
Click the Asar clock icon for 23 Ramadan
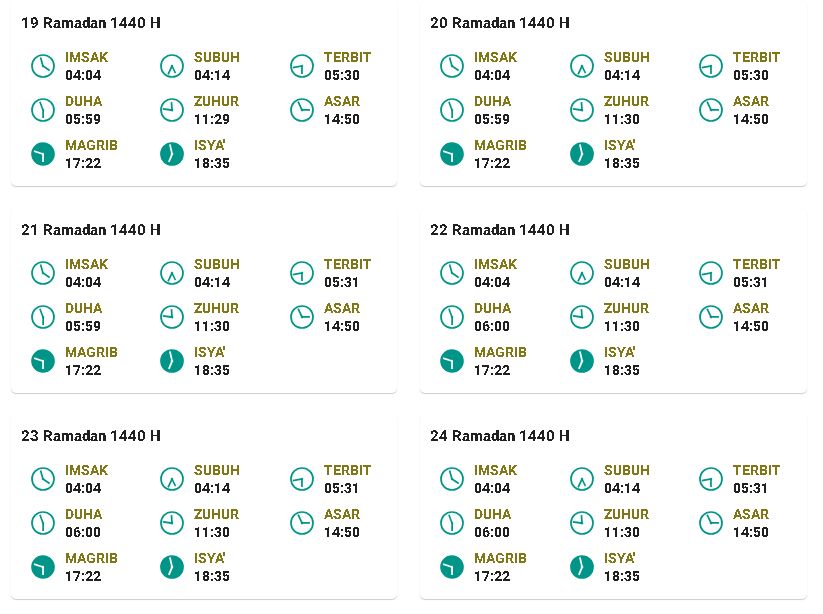click(x=302, y=523)
